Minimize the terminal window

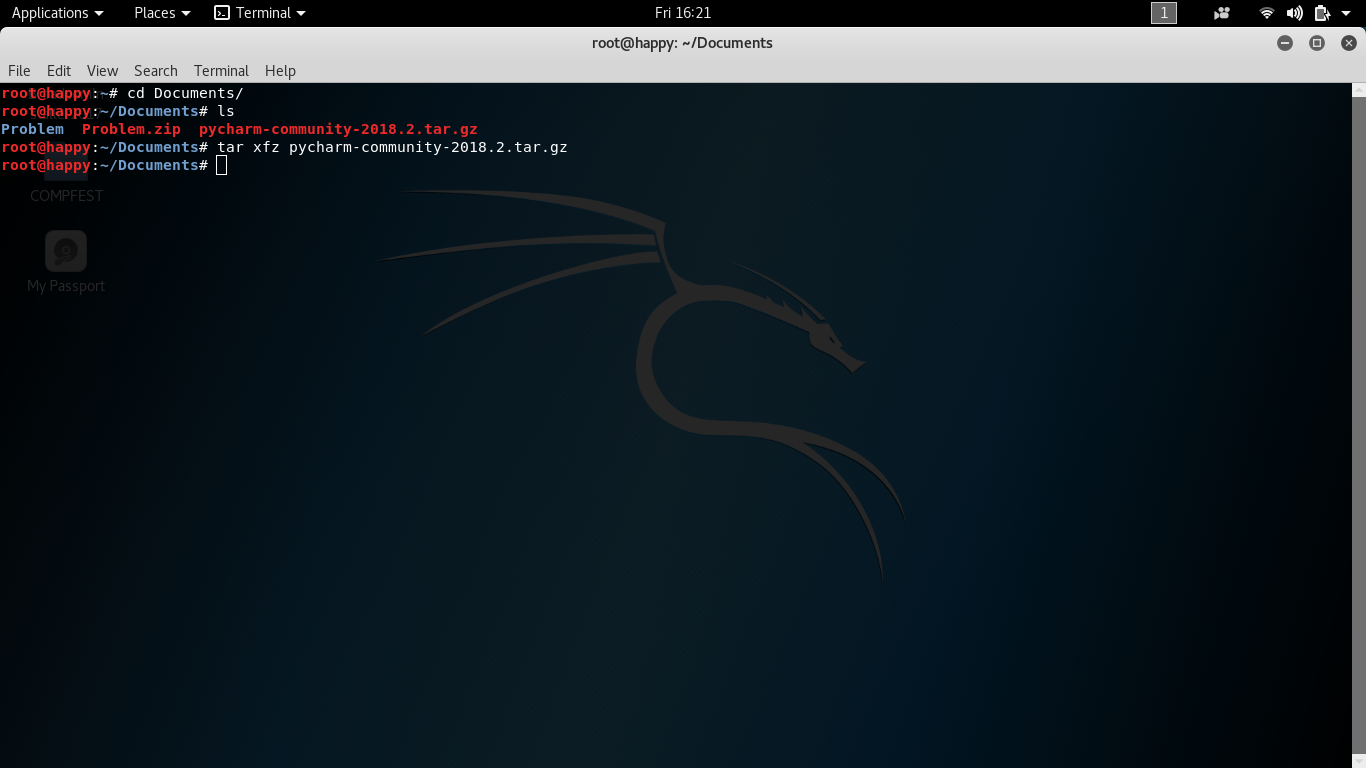point(1285,43)
